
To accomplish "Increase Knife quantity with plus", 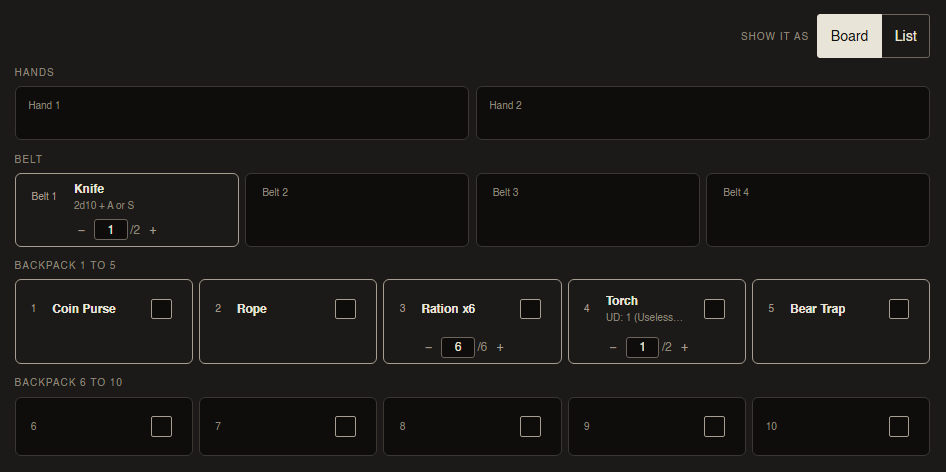I will [x=153, y=230].
